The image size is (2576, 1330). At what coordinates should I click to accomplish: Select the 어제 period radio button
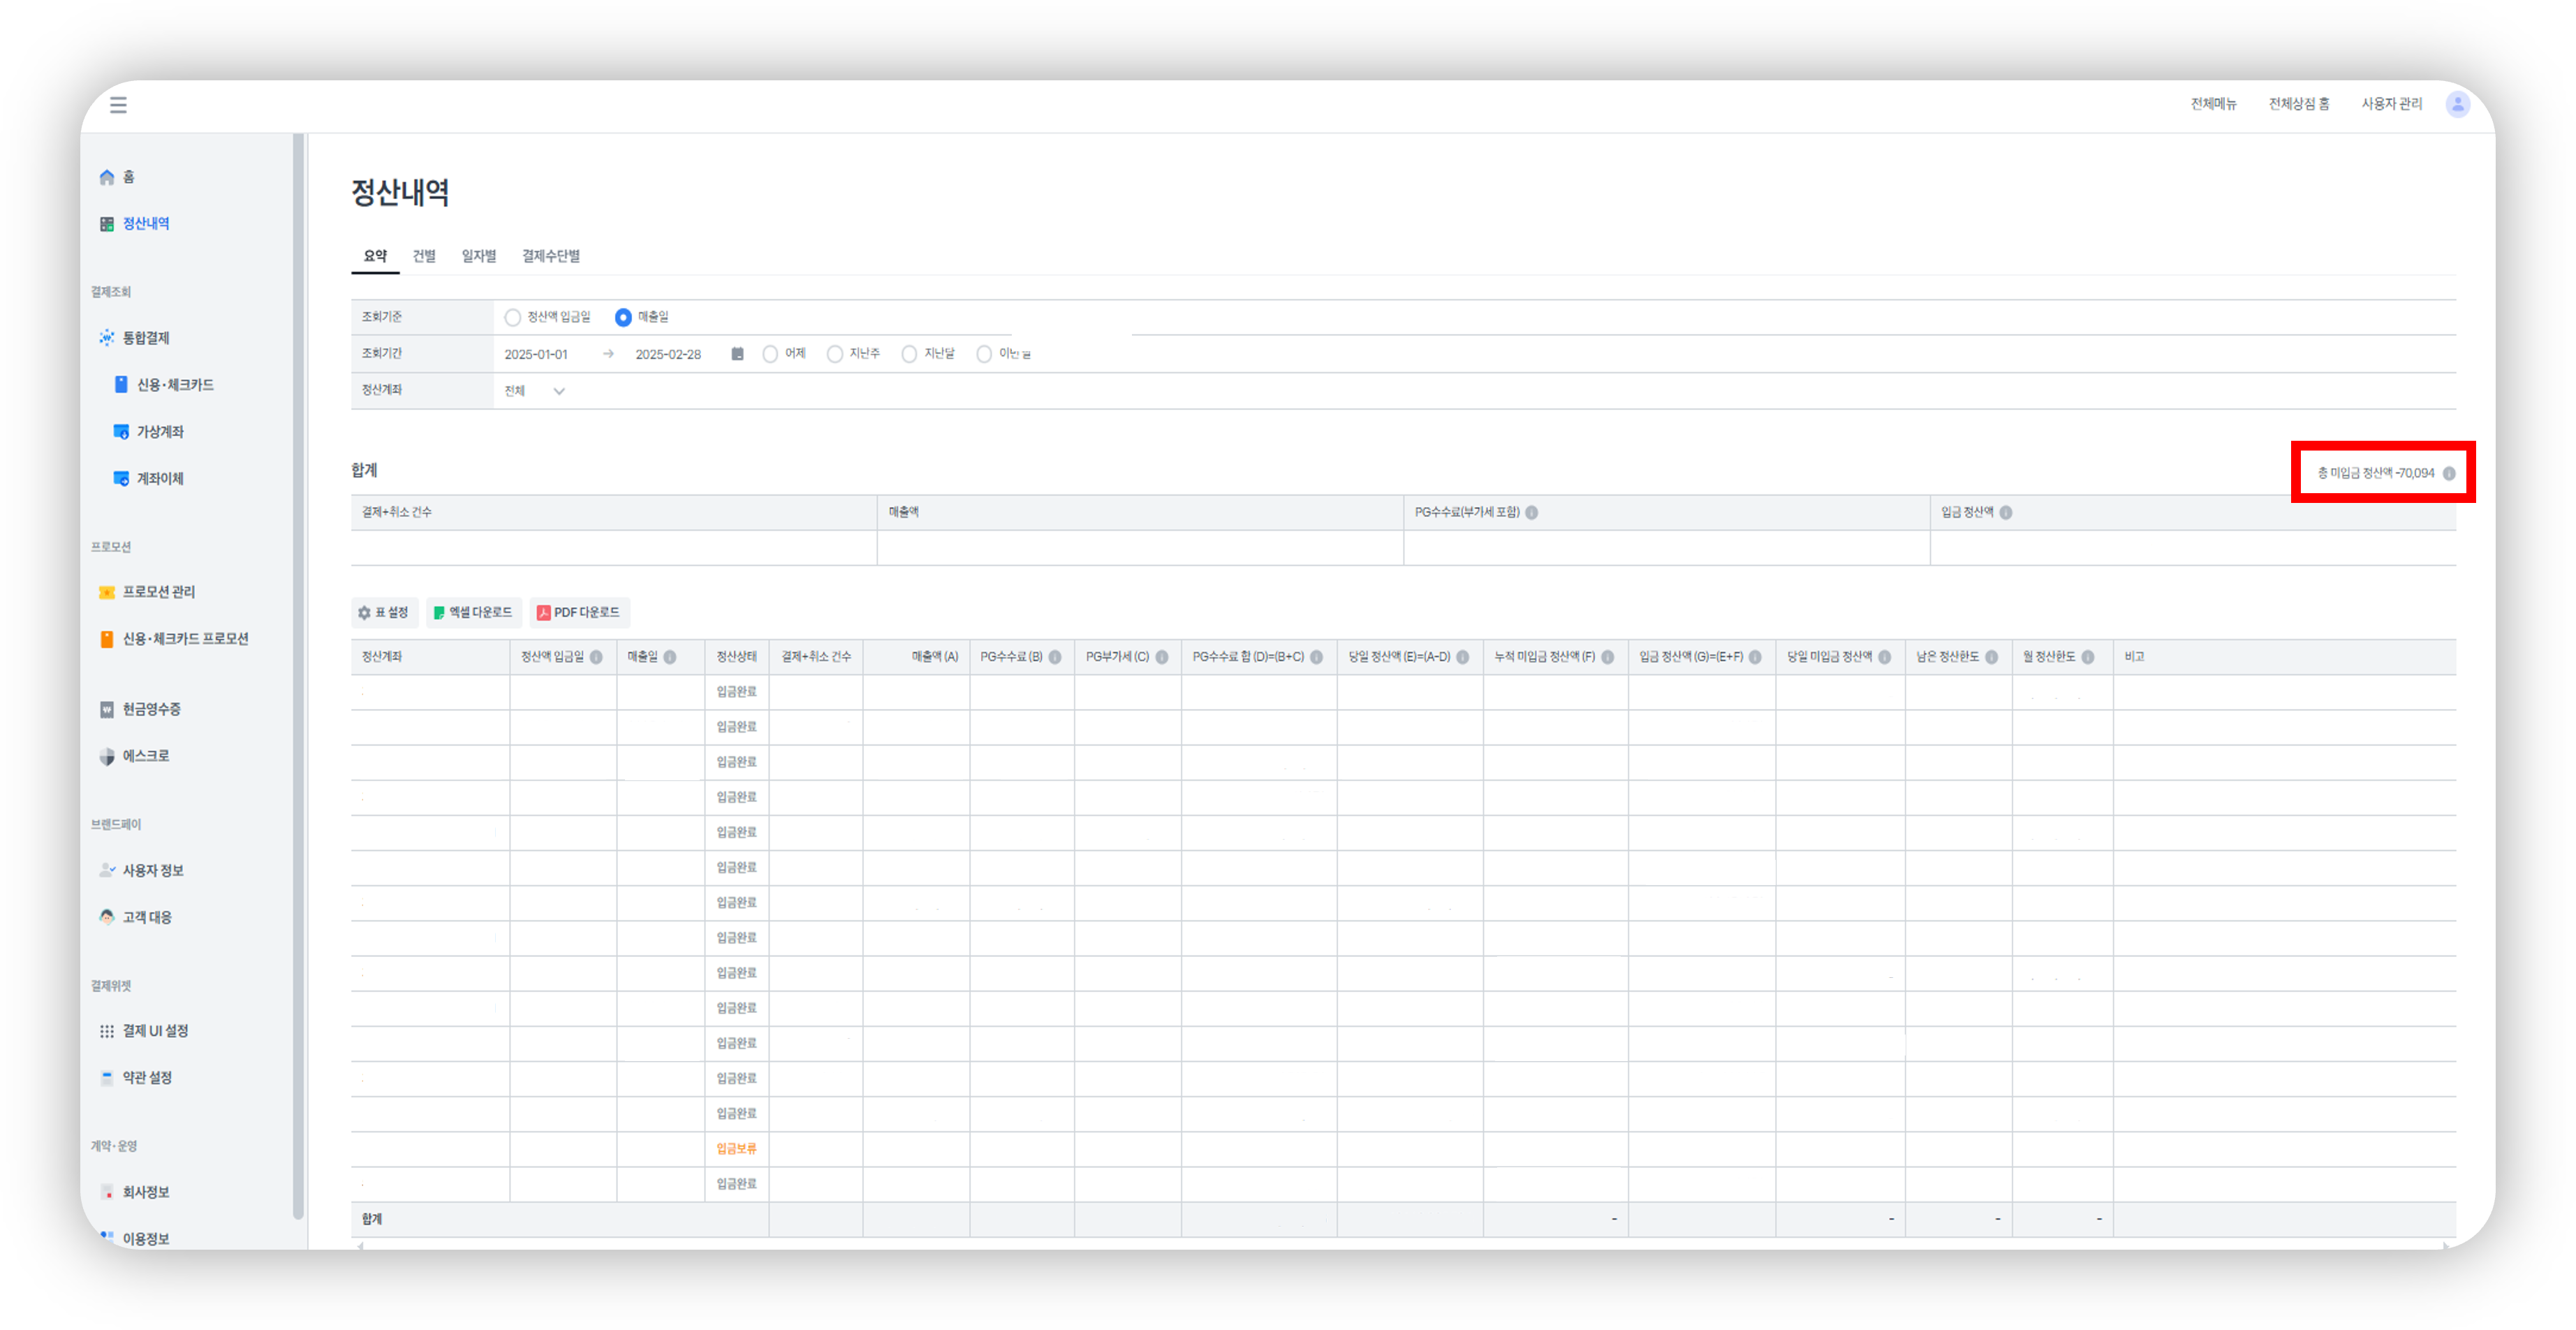tap(770, 354)
